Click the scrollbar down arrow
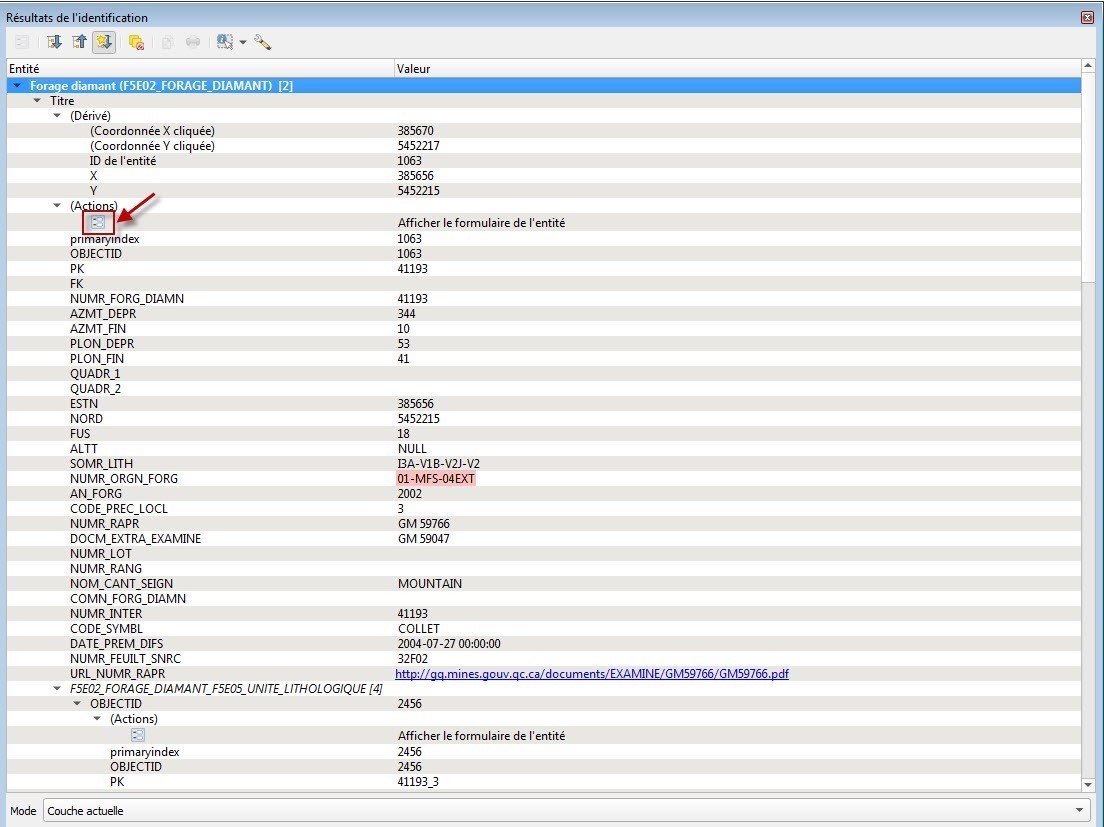1104x827 pixels. coord(1088,783)
